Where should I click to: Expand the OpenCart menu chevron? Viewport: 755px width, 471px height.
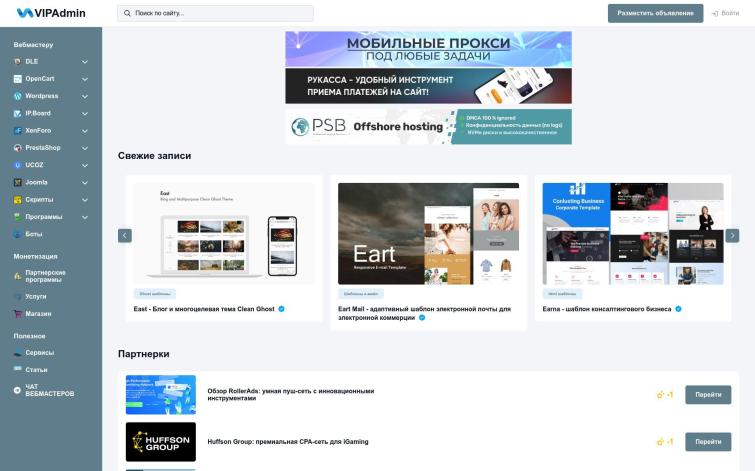pyautogui.click(x=85, y=79)
